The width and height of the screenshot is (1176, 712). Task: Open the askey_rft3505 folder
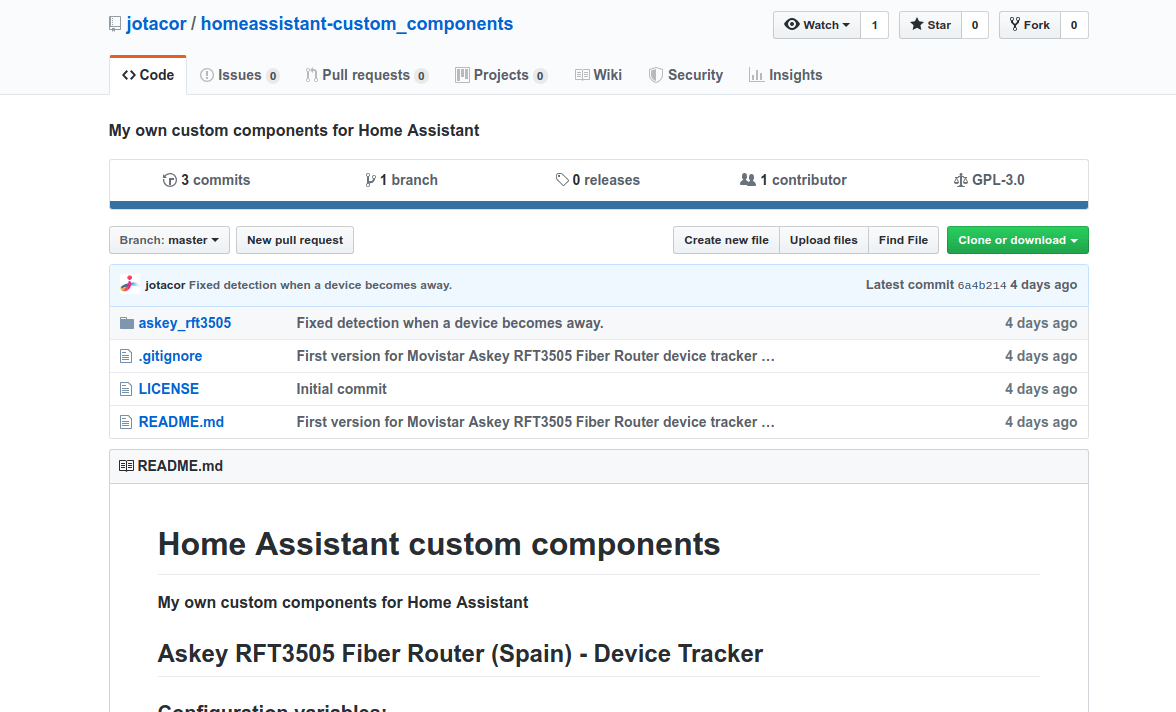184,323
